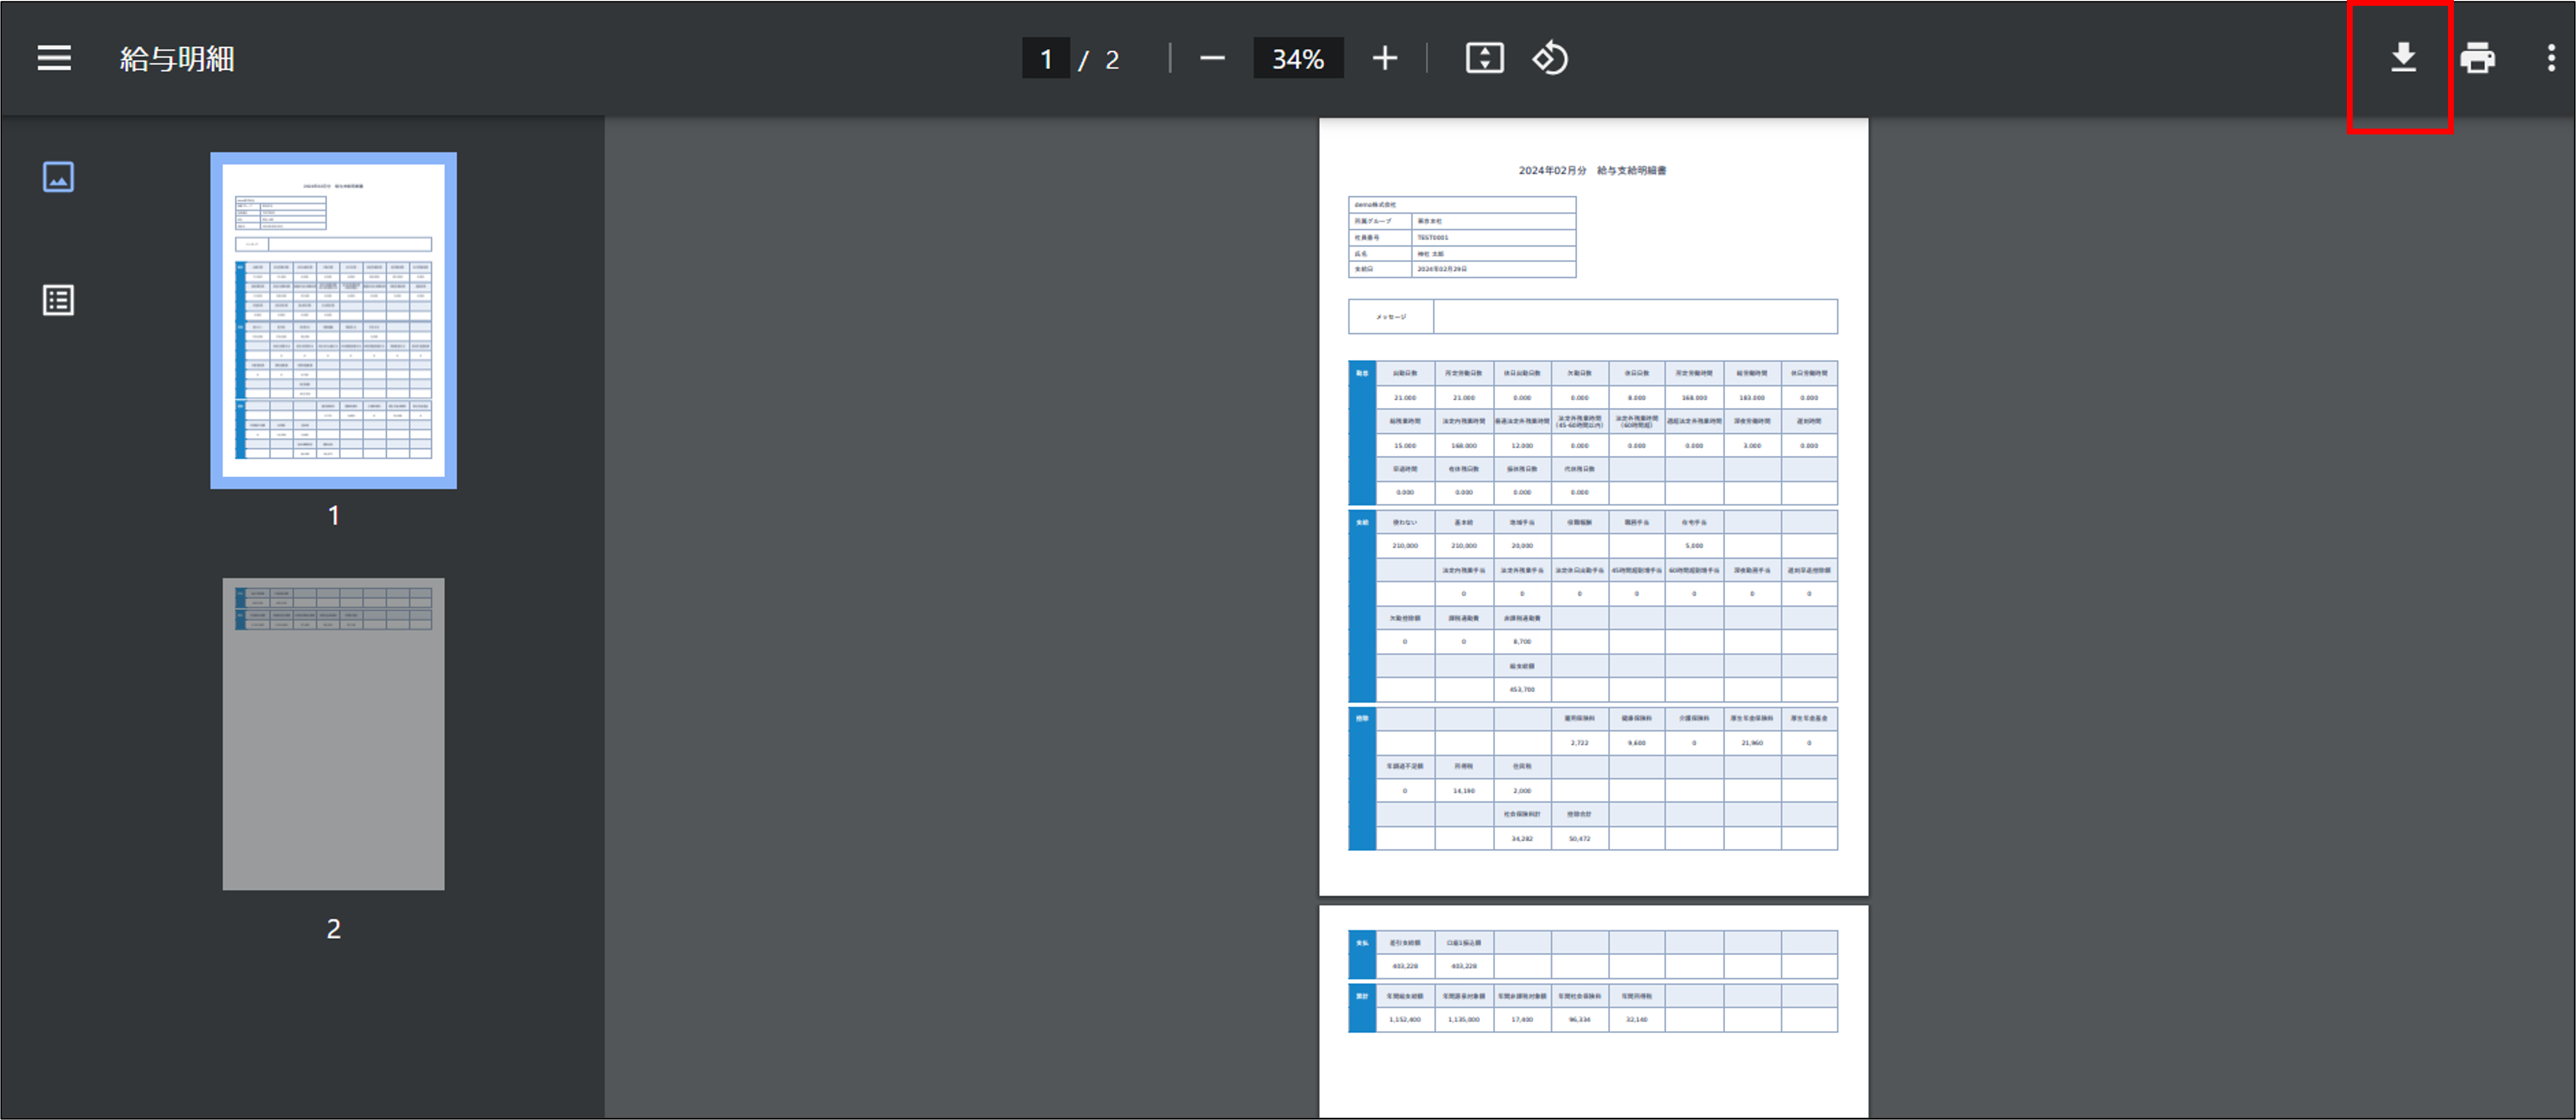Select page 2 thumbnail
Image resolution: width=2576 pixels, height=1120 pixels.
333,733
